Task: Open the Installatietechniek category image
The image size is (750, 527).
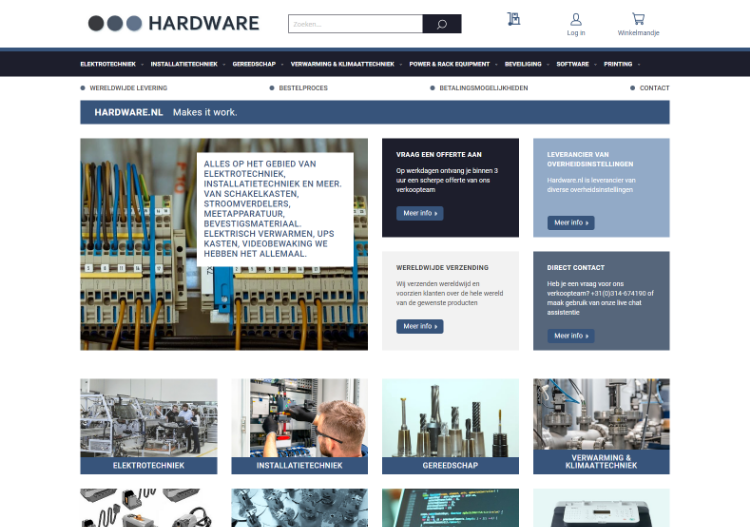Action: pos(299,418)
